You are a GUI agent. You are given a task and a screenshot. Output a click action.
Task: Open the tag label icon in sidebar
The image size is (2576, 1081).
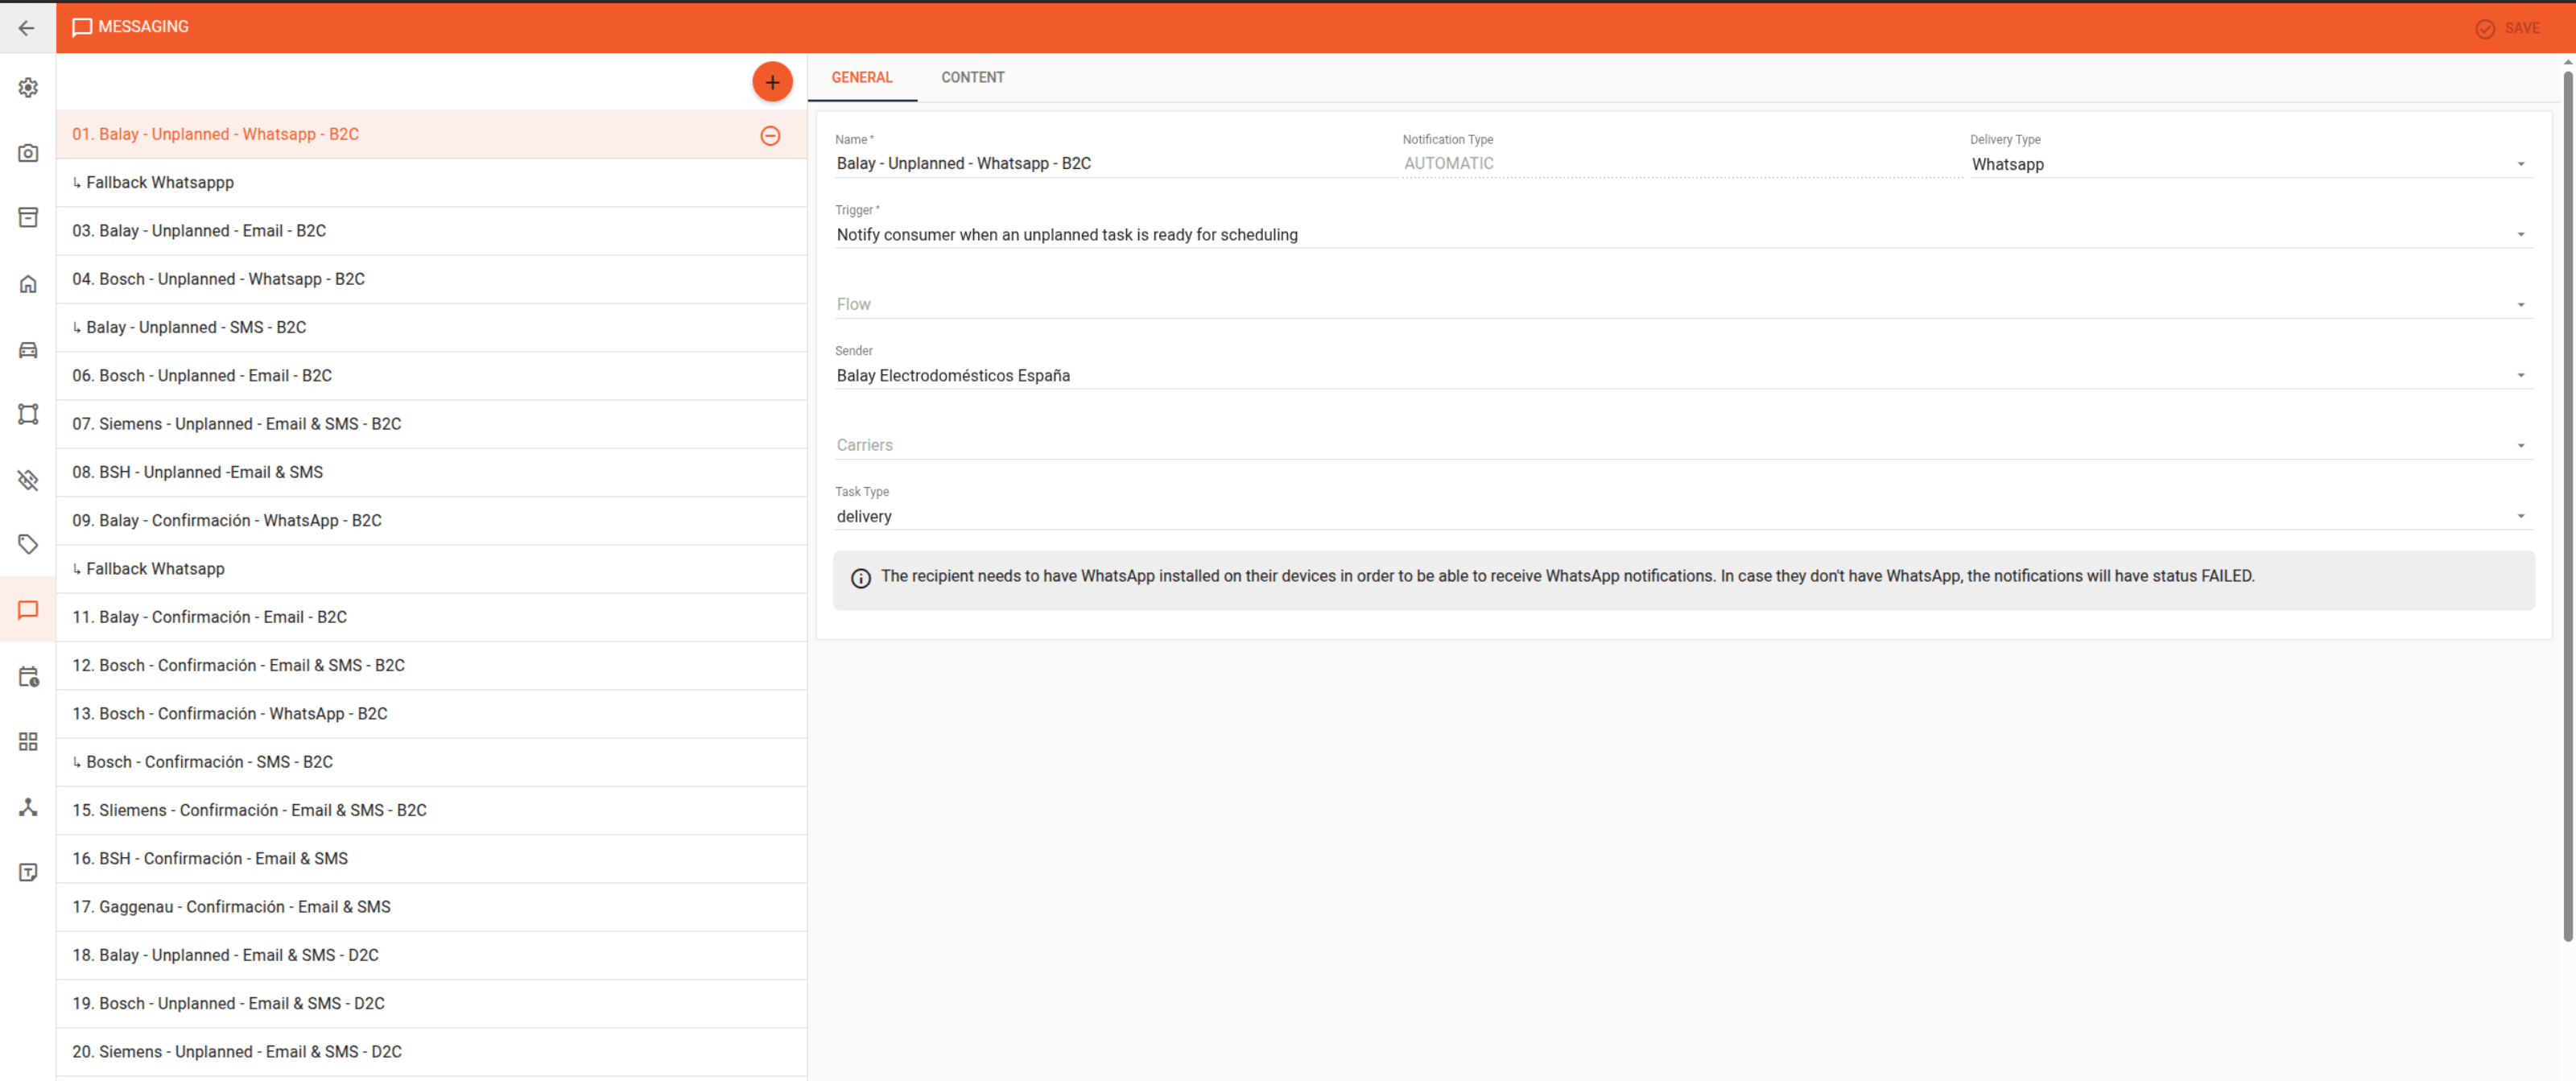[x=28, y=544]
